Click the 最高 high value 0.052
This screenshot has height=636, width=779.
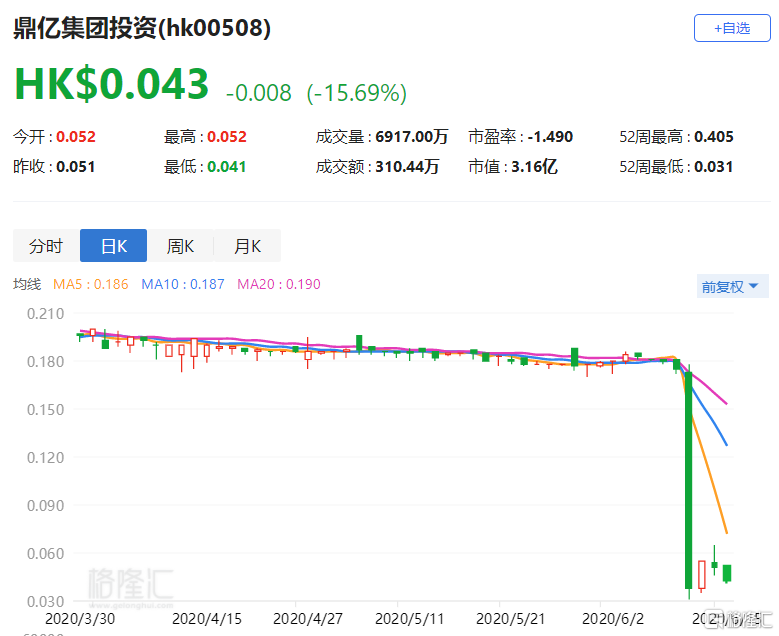[227, 137]
